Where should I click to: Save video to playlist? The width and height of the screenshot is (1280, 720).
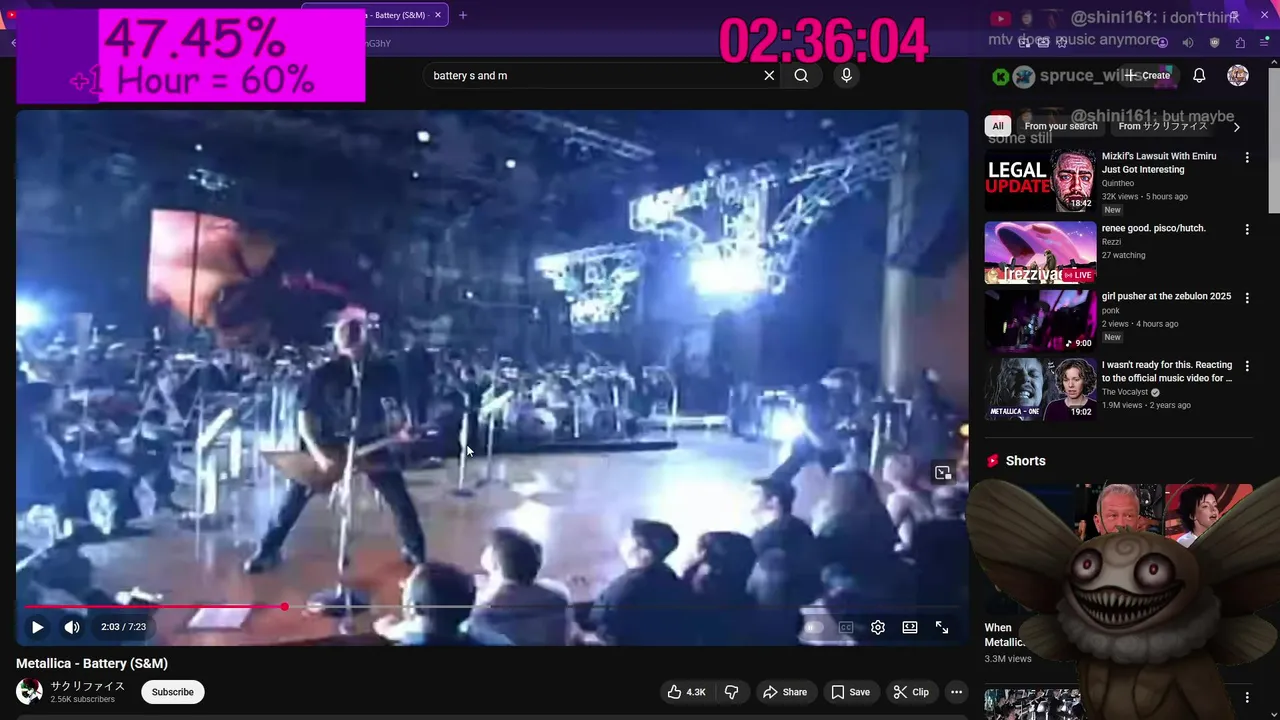point(851,692)
